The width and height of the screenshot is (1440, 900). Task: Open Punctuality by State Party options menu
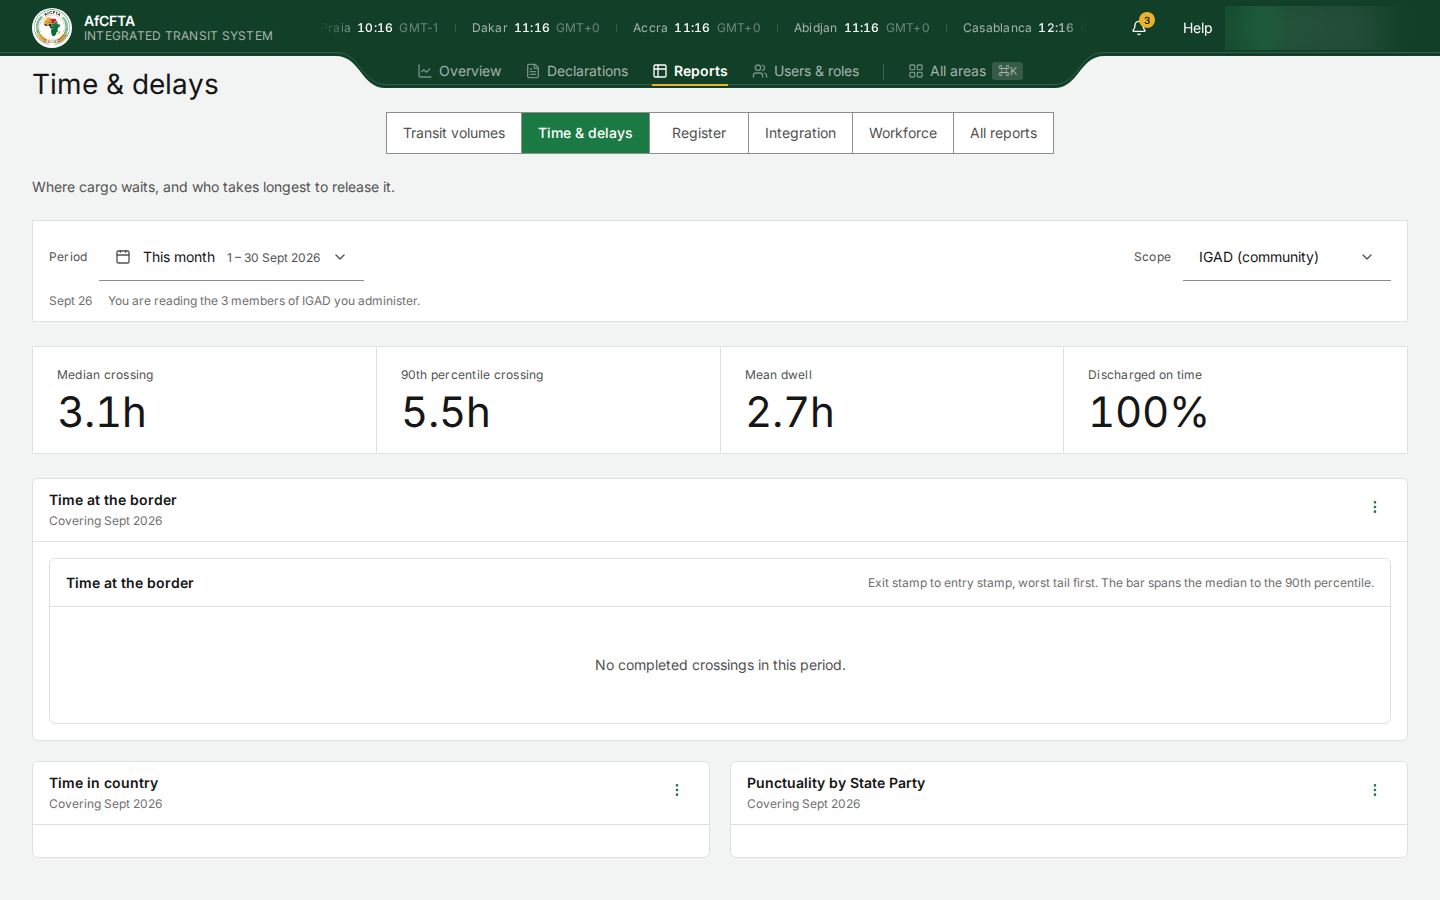pyautogui.click(x=1375, y=790)
